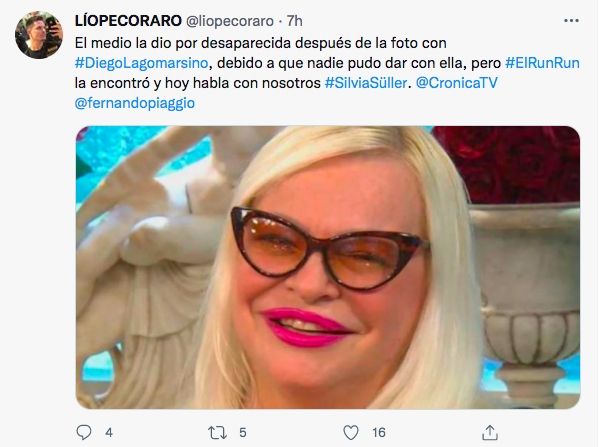Select the tweet body text

point(327,73)
